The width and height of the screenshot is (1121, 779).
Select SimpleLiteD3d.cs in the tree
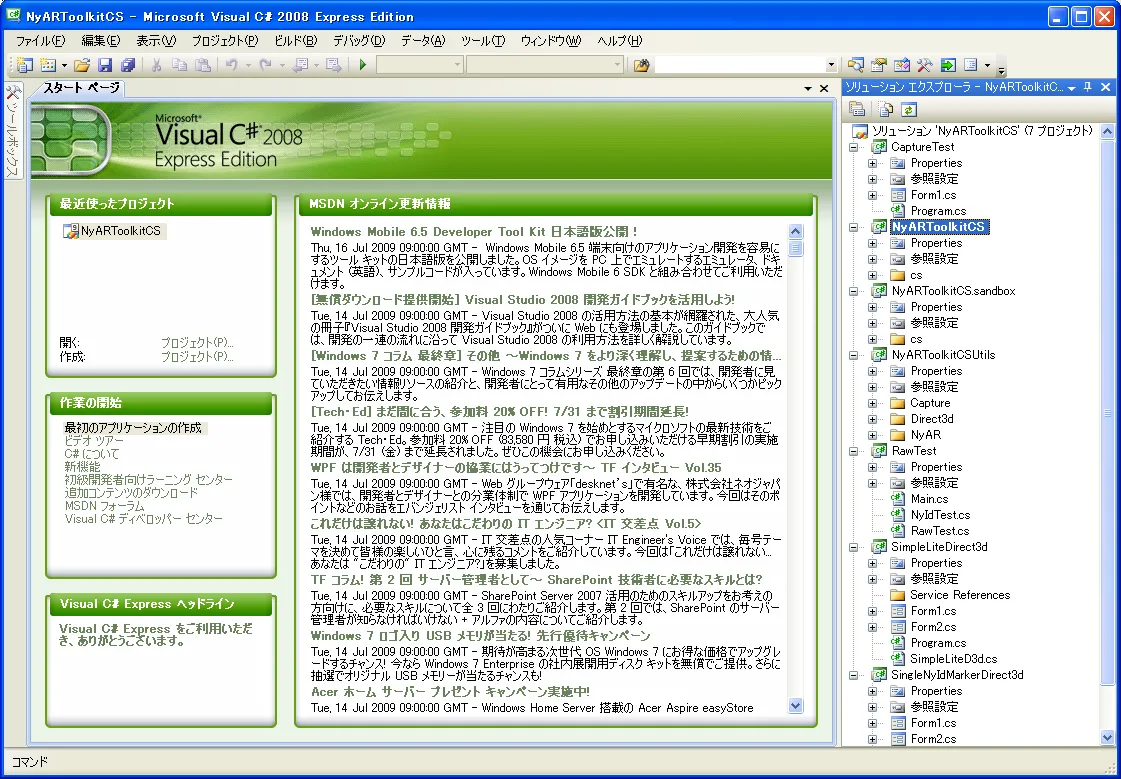tap(953, 659)
